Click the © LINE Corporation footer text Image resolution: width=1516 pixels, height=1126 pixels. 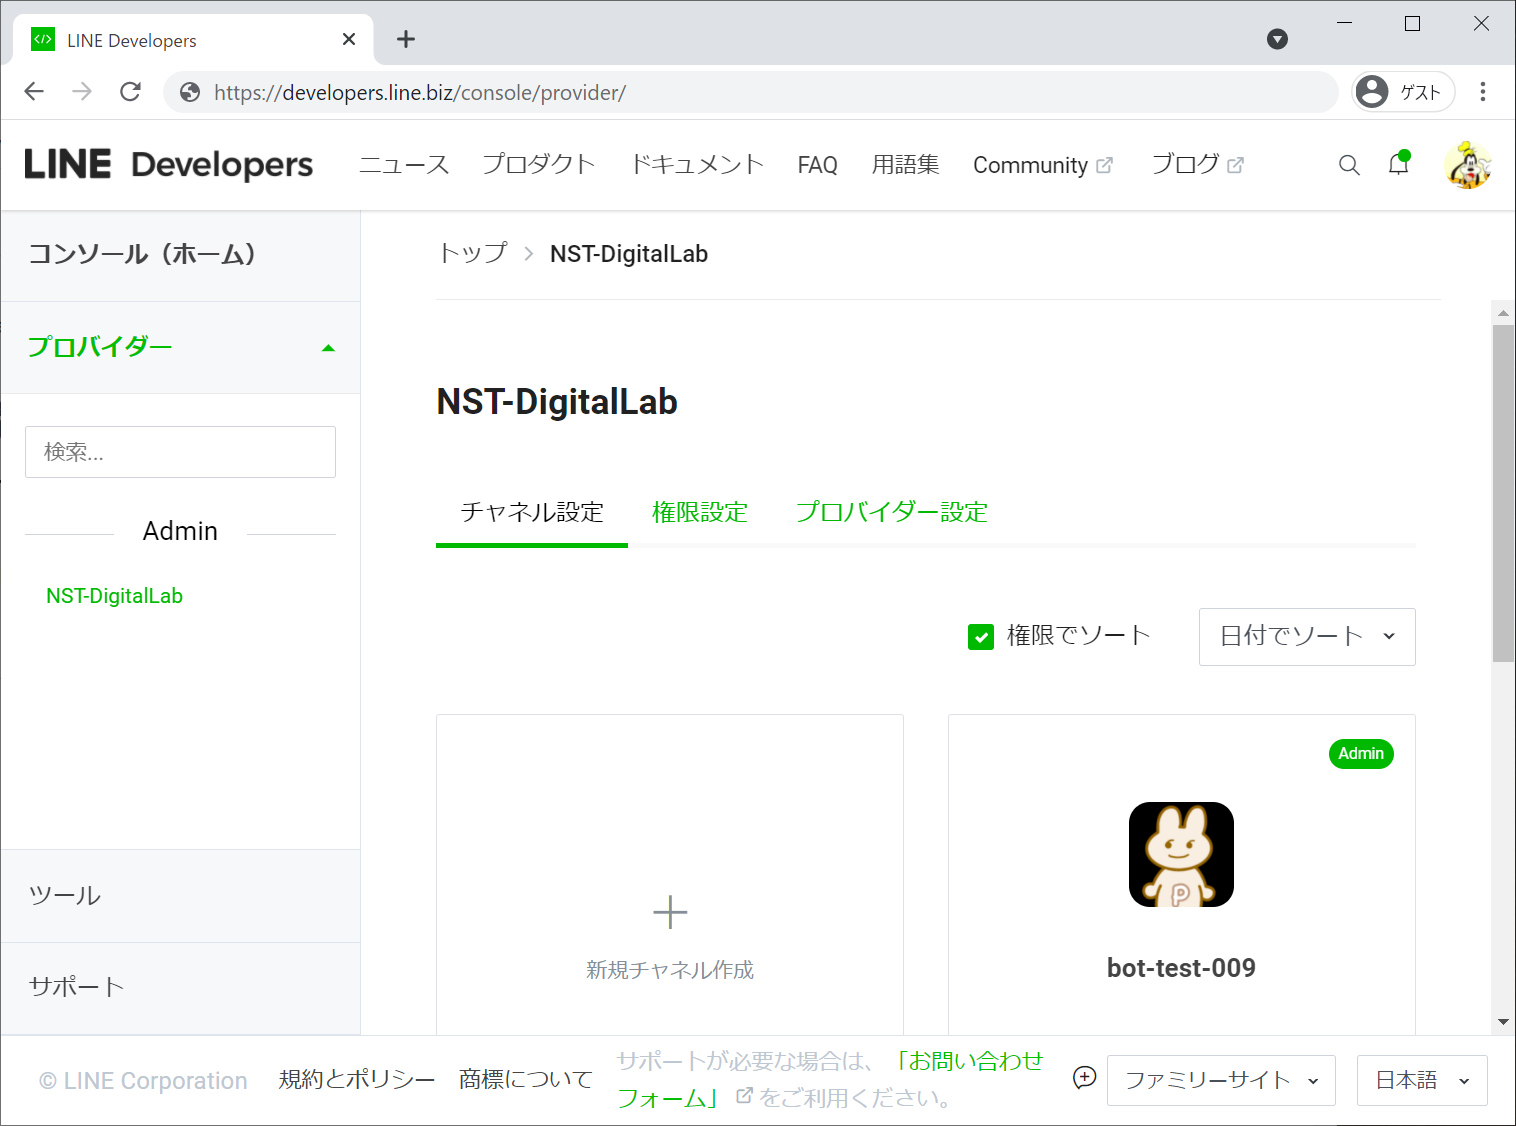point(143,1081)
